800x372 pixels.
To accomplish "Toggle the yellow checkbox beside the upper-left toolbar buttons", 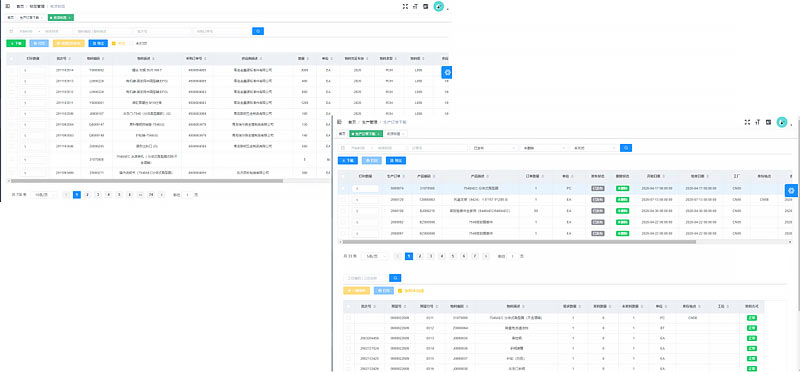I will (x=114, y=43).
